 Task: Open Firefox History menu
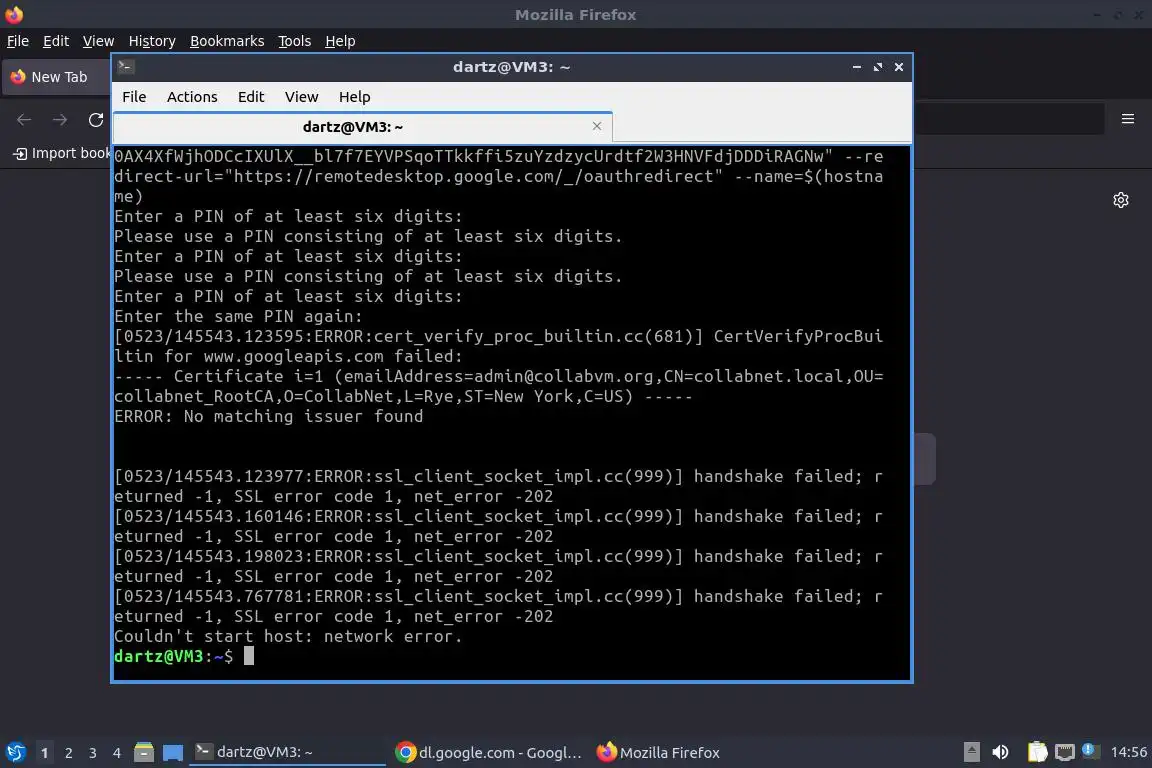pyautogui.click(x=152, y=41)
